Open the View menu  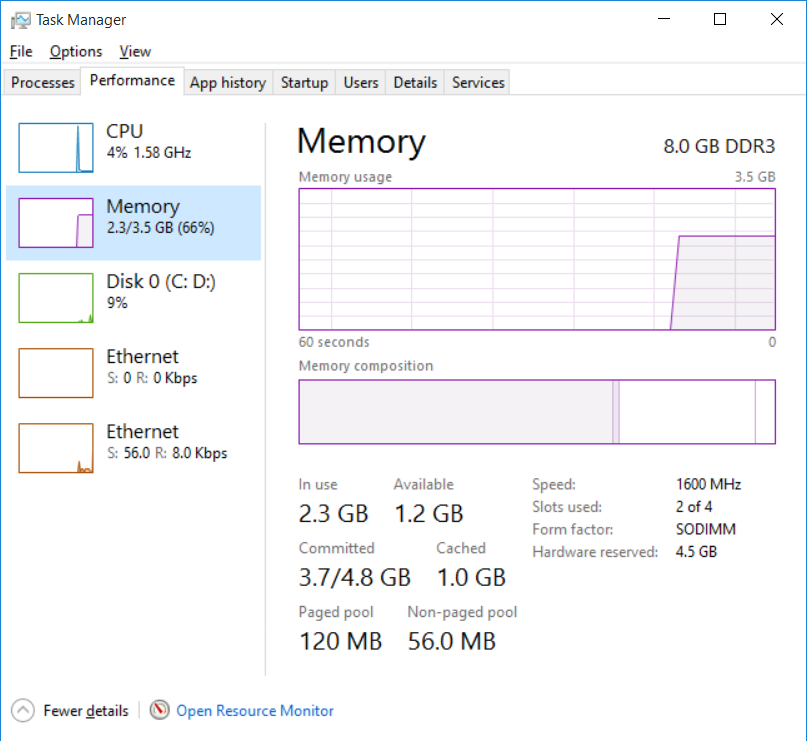point(135,51)
